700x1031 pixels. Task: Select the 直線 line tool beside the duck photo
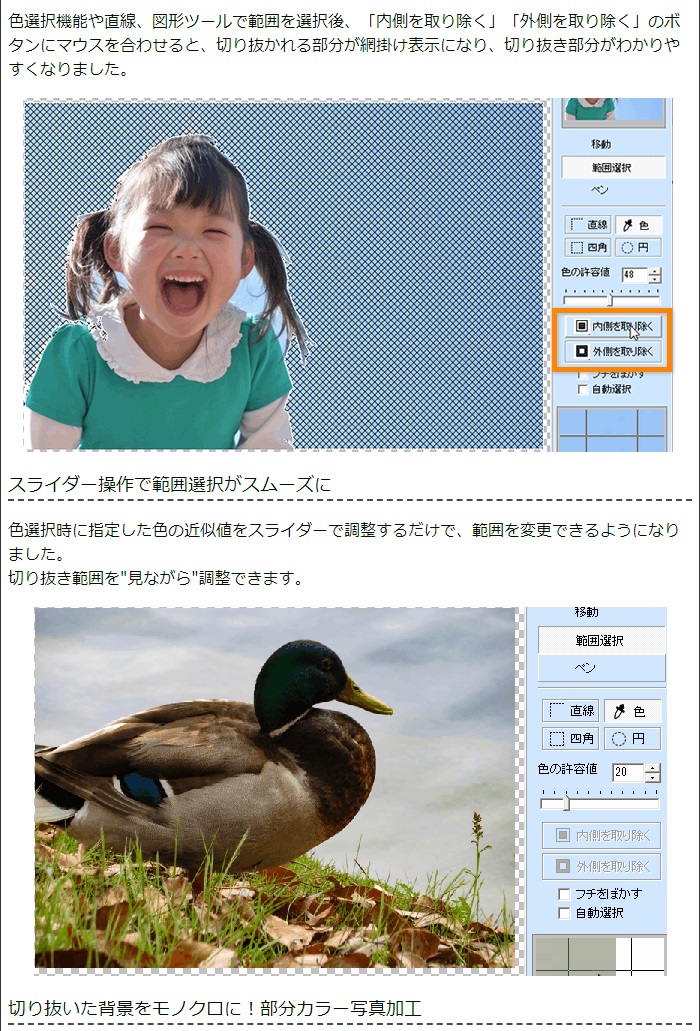(x=571, y=711)
